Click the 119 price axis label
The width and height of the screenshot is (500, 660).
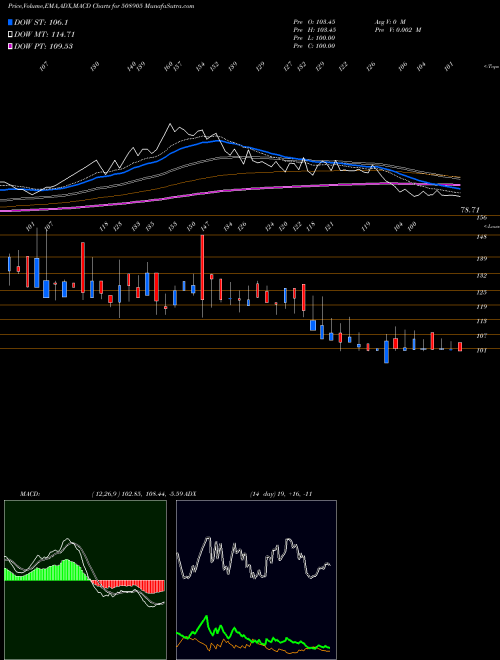482,307
